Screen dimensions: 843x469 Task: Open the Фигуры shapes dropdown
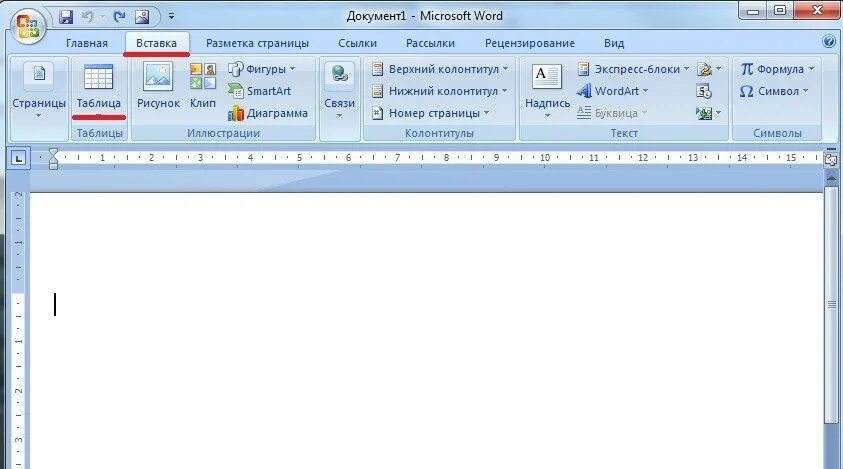pos(262,69)
